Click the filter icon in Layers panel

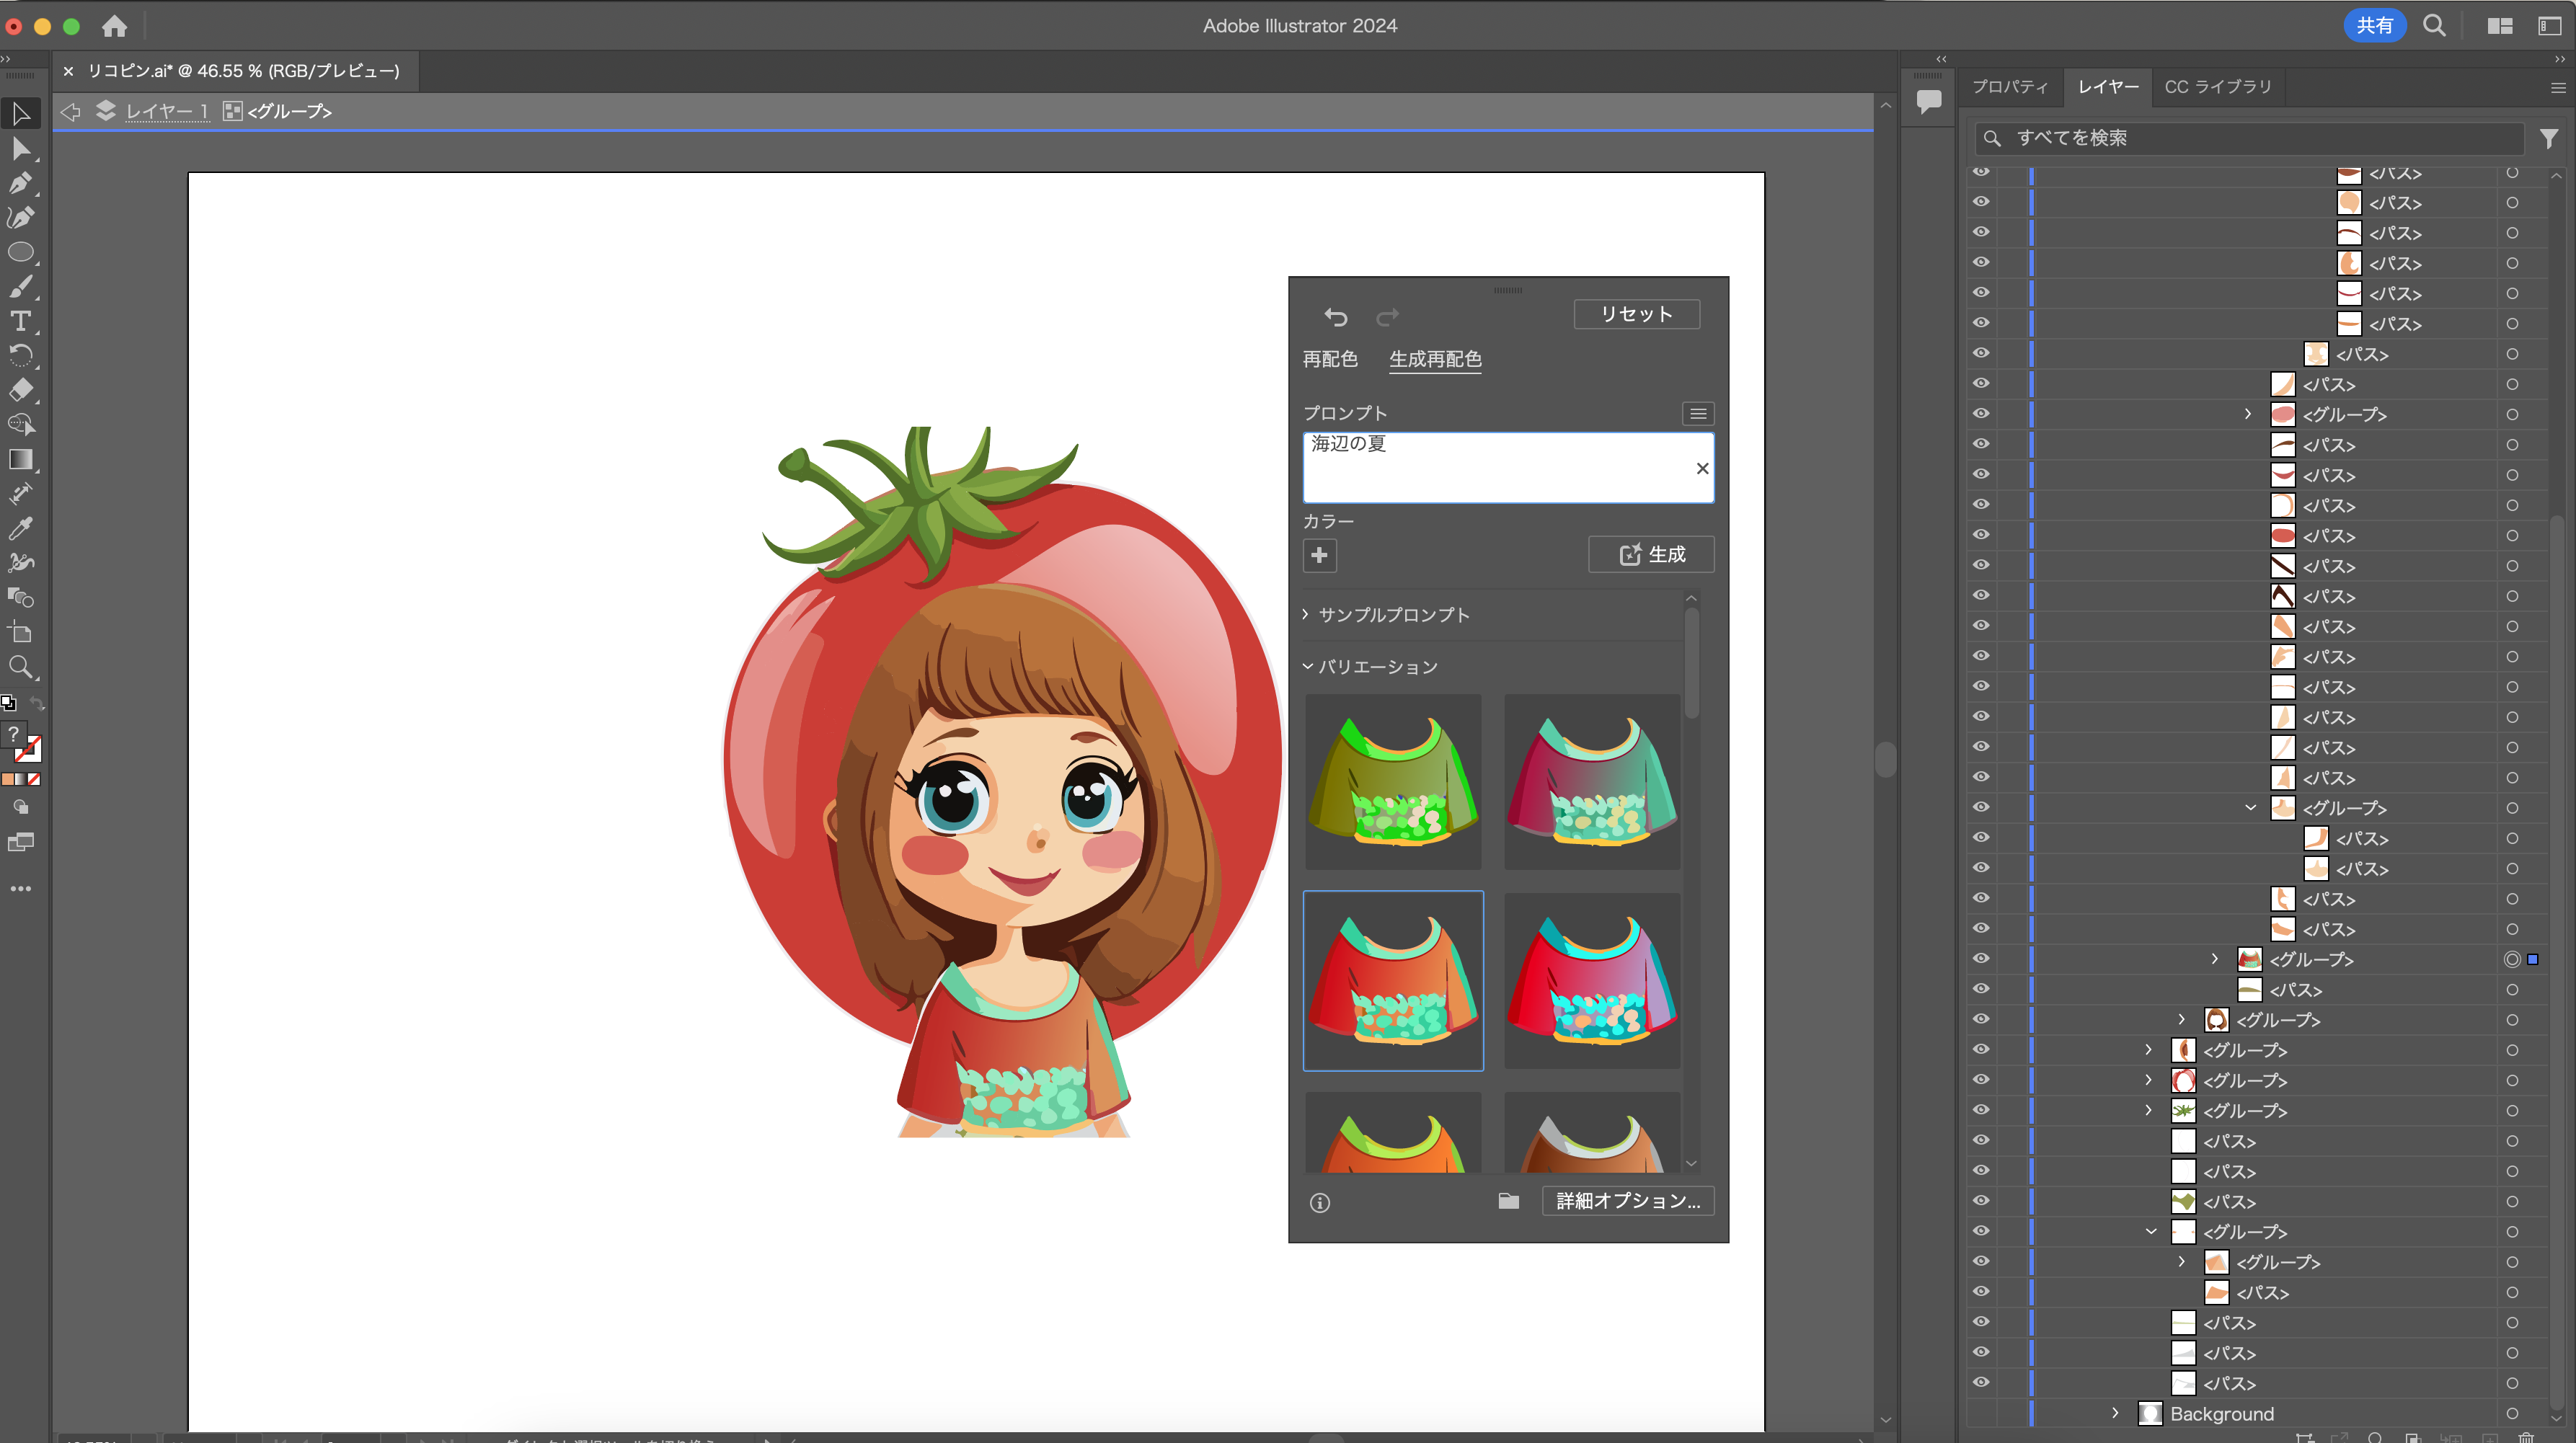point(2549,138)
